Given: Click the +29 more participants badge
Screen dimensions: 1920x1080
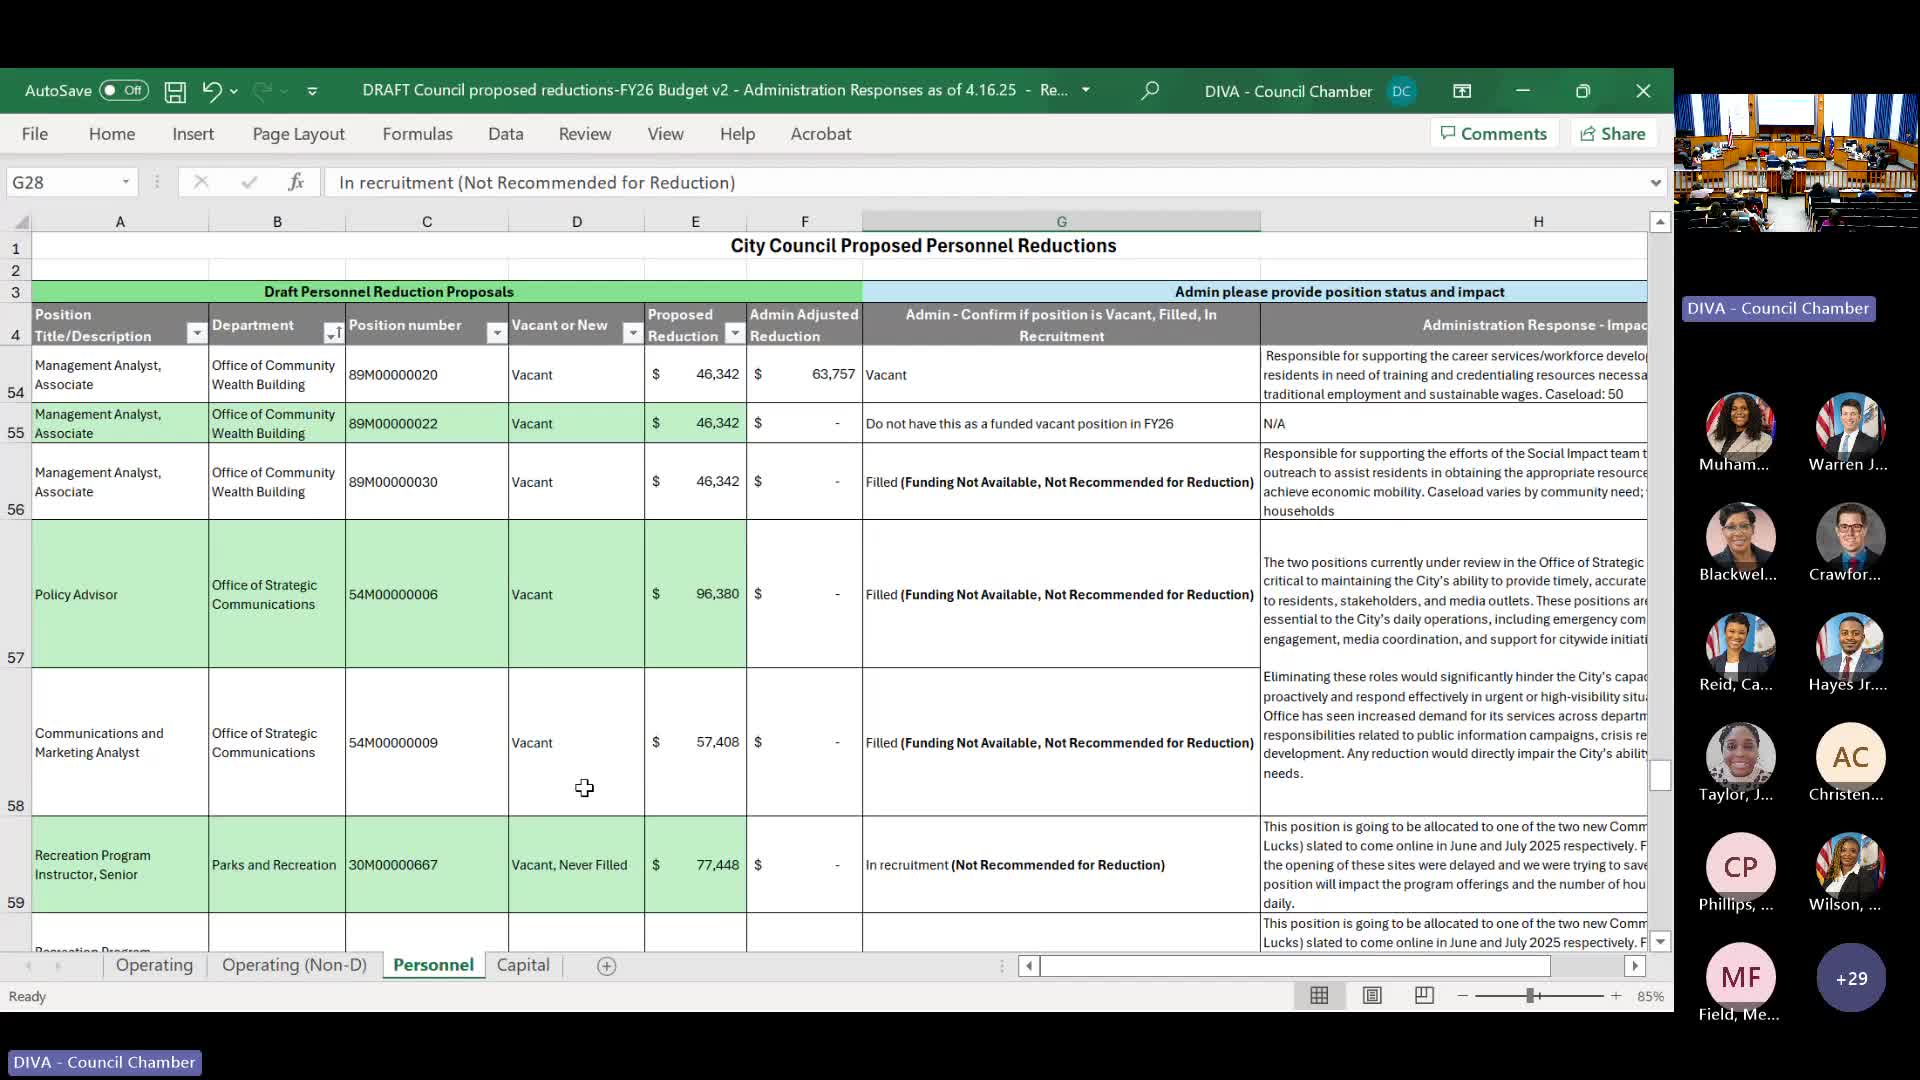Looking at the screenshot, I should [x=1851, y=978].
